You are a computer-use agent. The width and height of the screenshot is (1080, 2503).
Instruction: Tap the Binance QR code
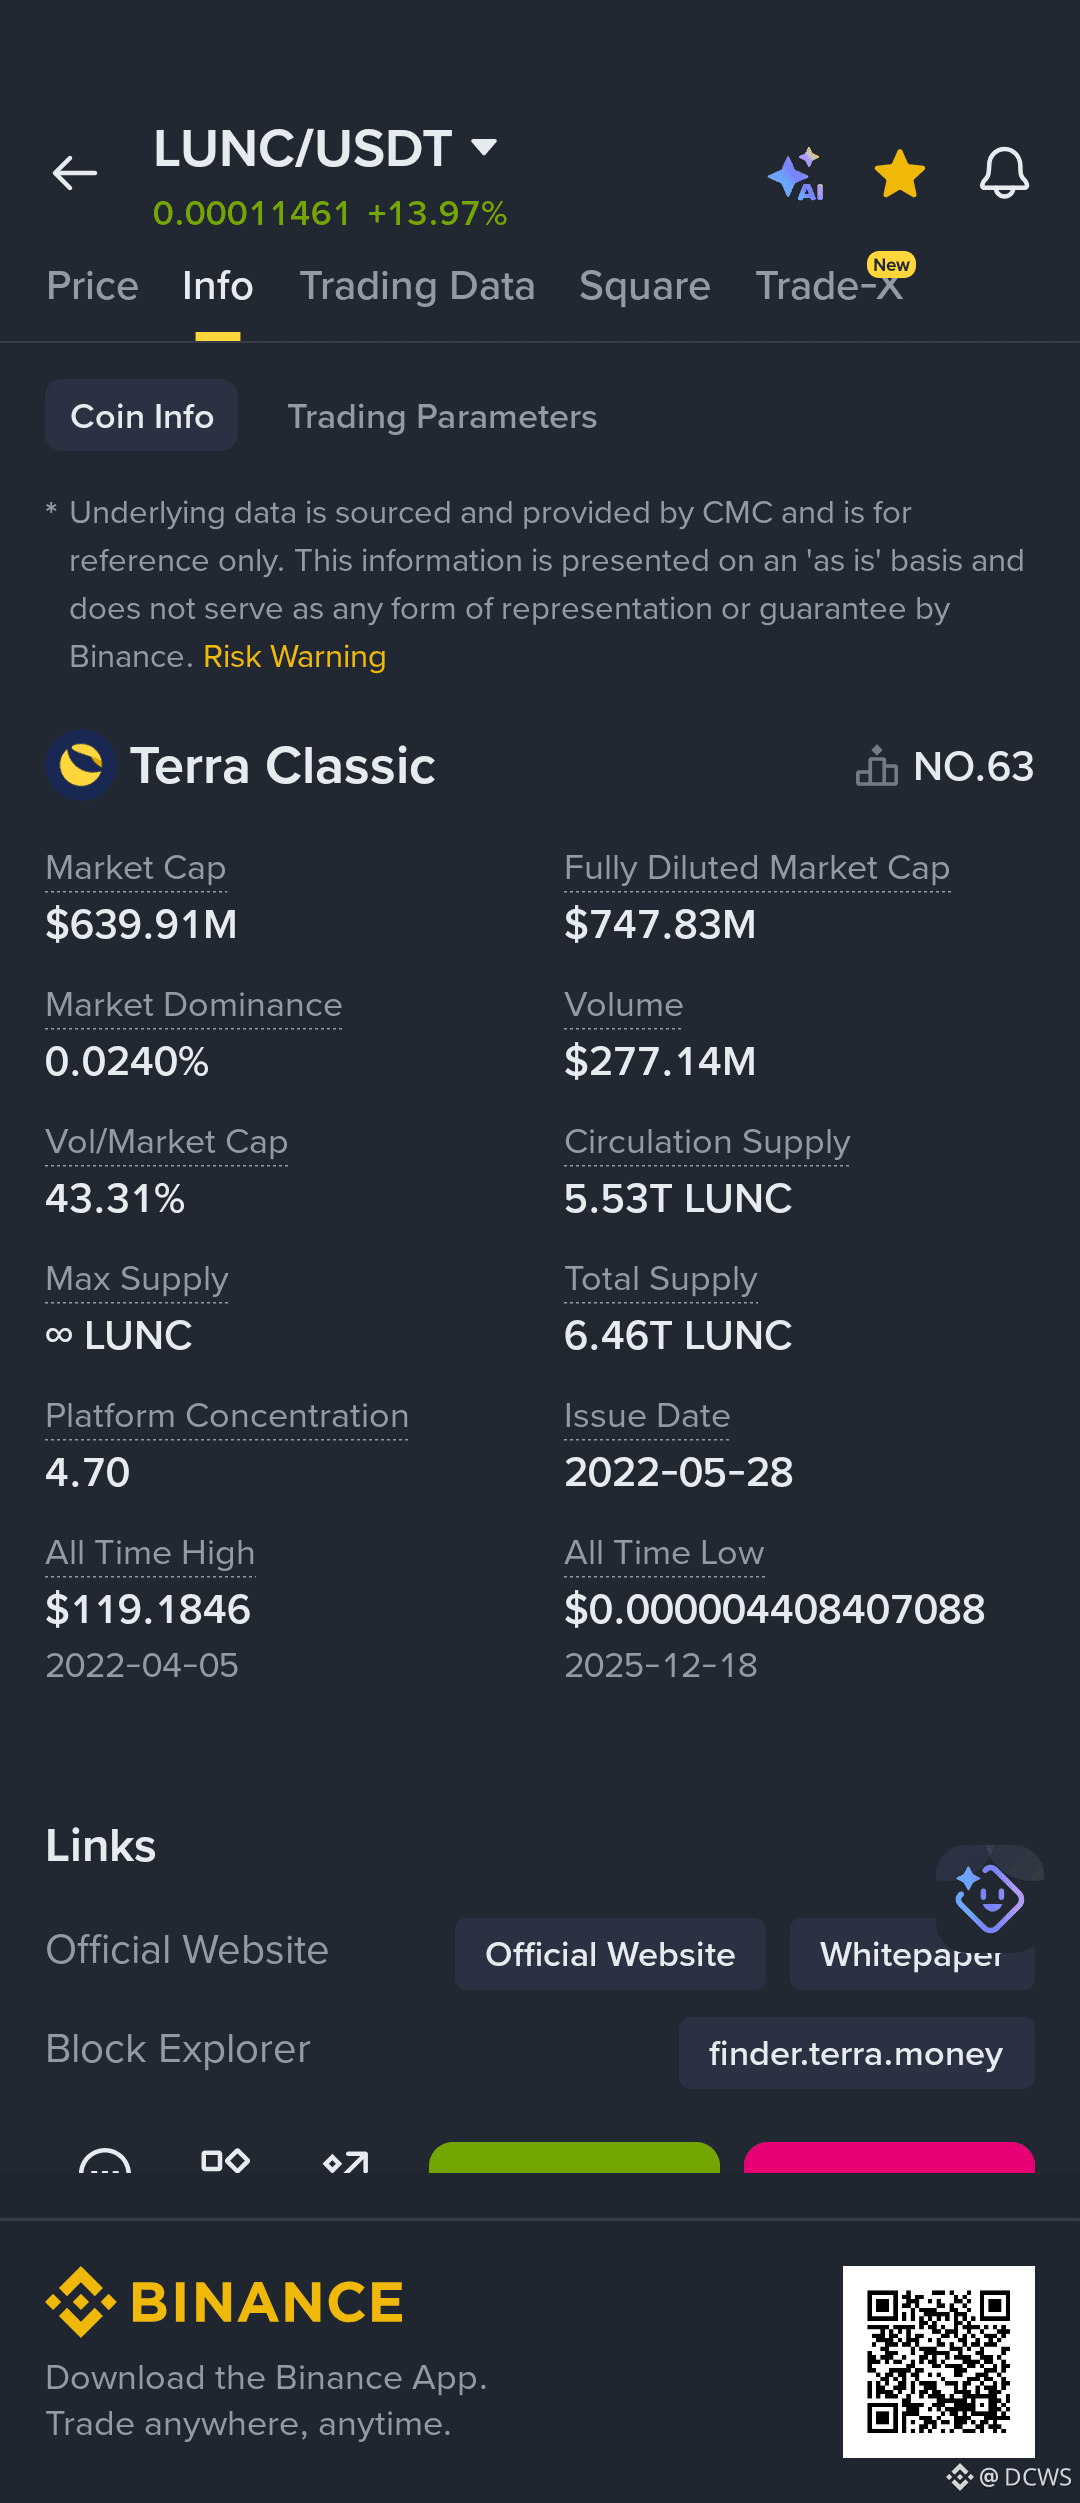click(x=938, y=2362)
